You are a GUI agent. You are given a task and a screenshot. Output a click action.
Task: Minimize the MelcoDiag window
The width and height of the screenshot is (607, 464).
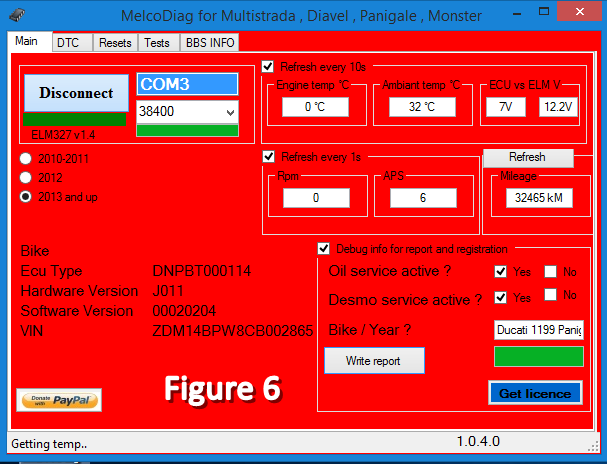click(499, 14)
